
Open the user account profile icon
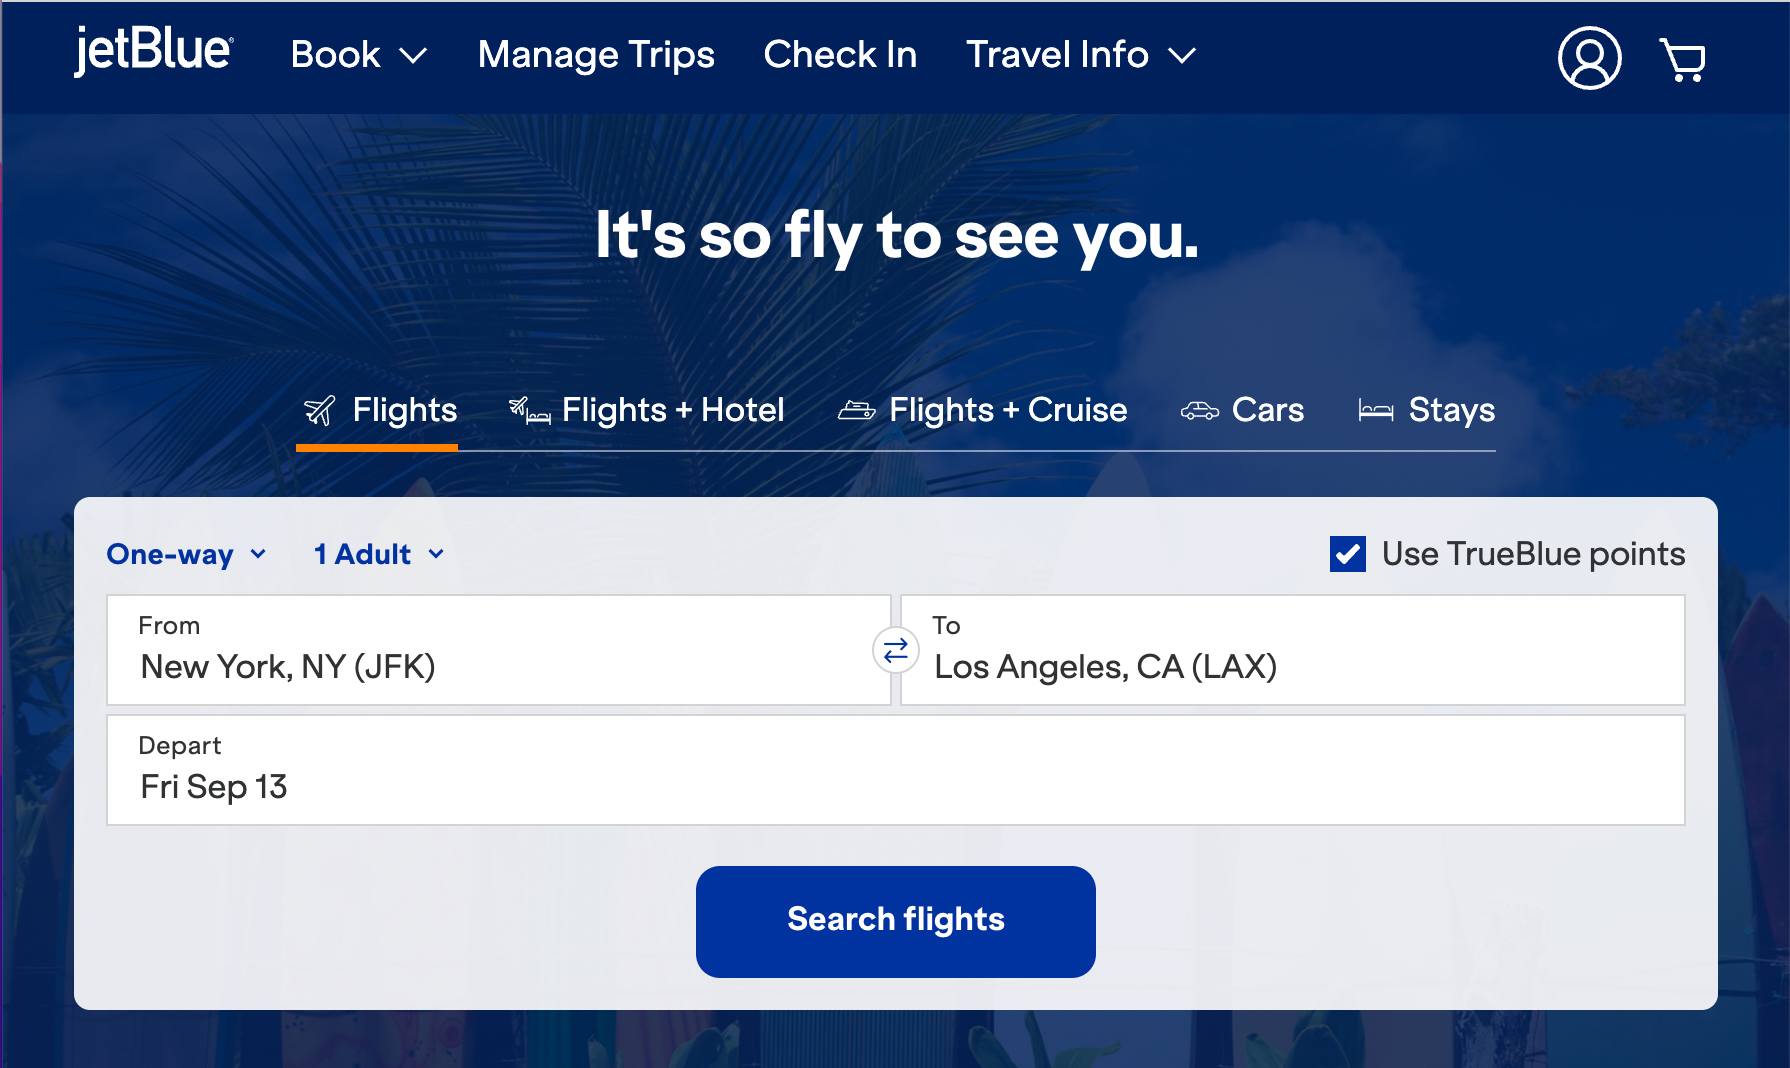pos(1589,58)
